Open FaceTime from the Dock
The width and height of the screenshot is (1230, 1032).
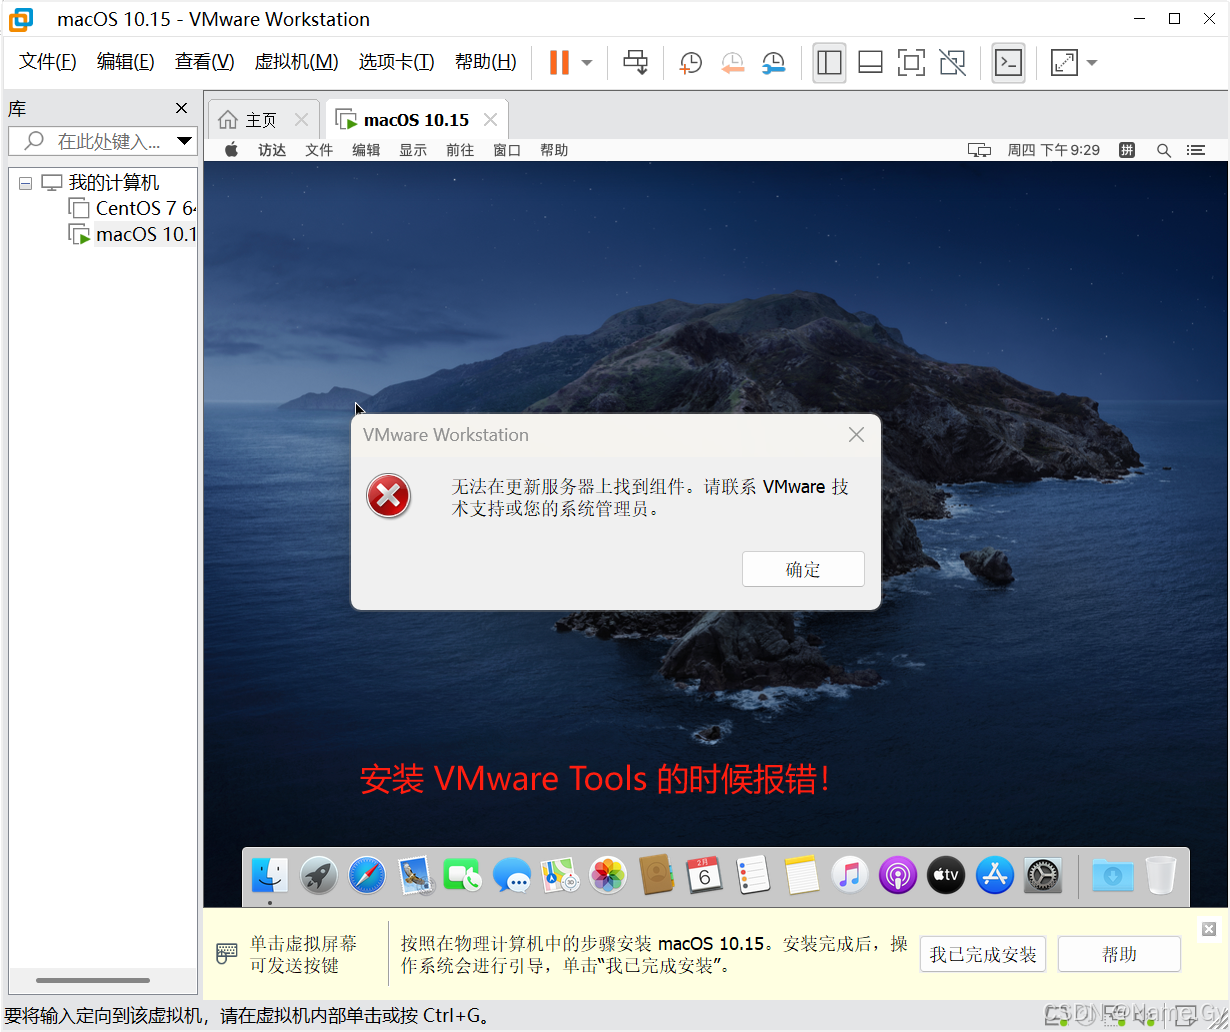click(463, 876)
